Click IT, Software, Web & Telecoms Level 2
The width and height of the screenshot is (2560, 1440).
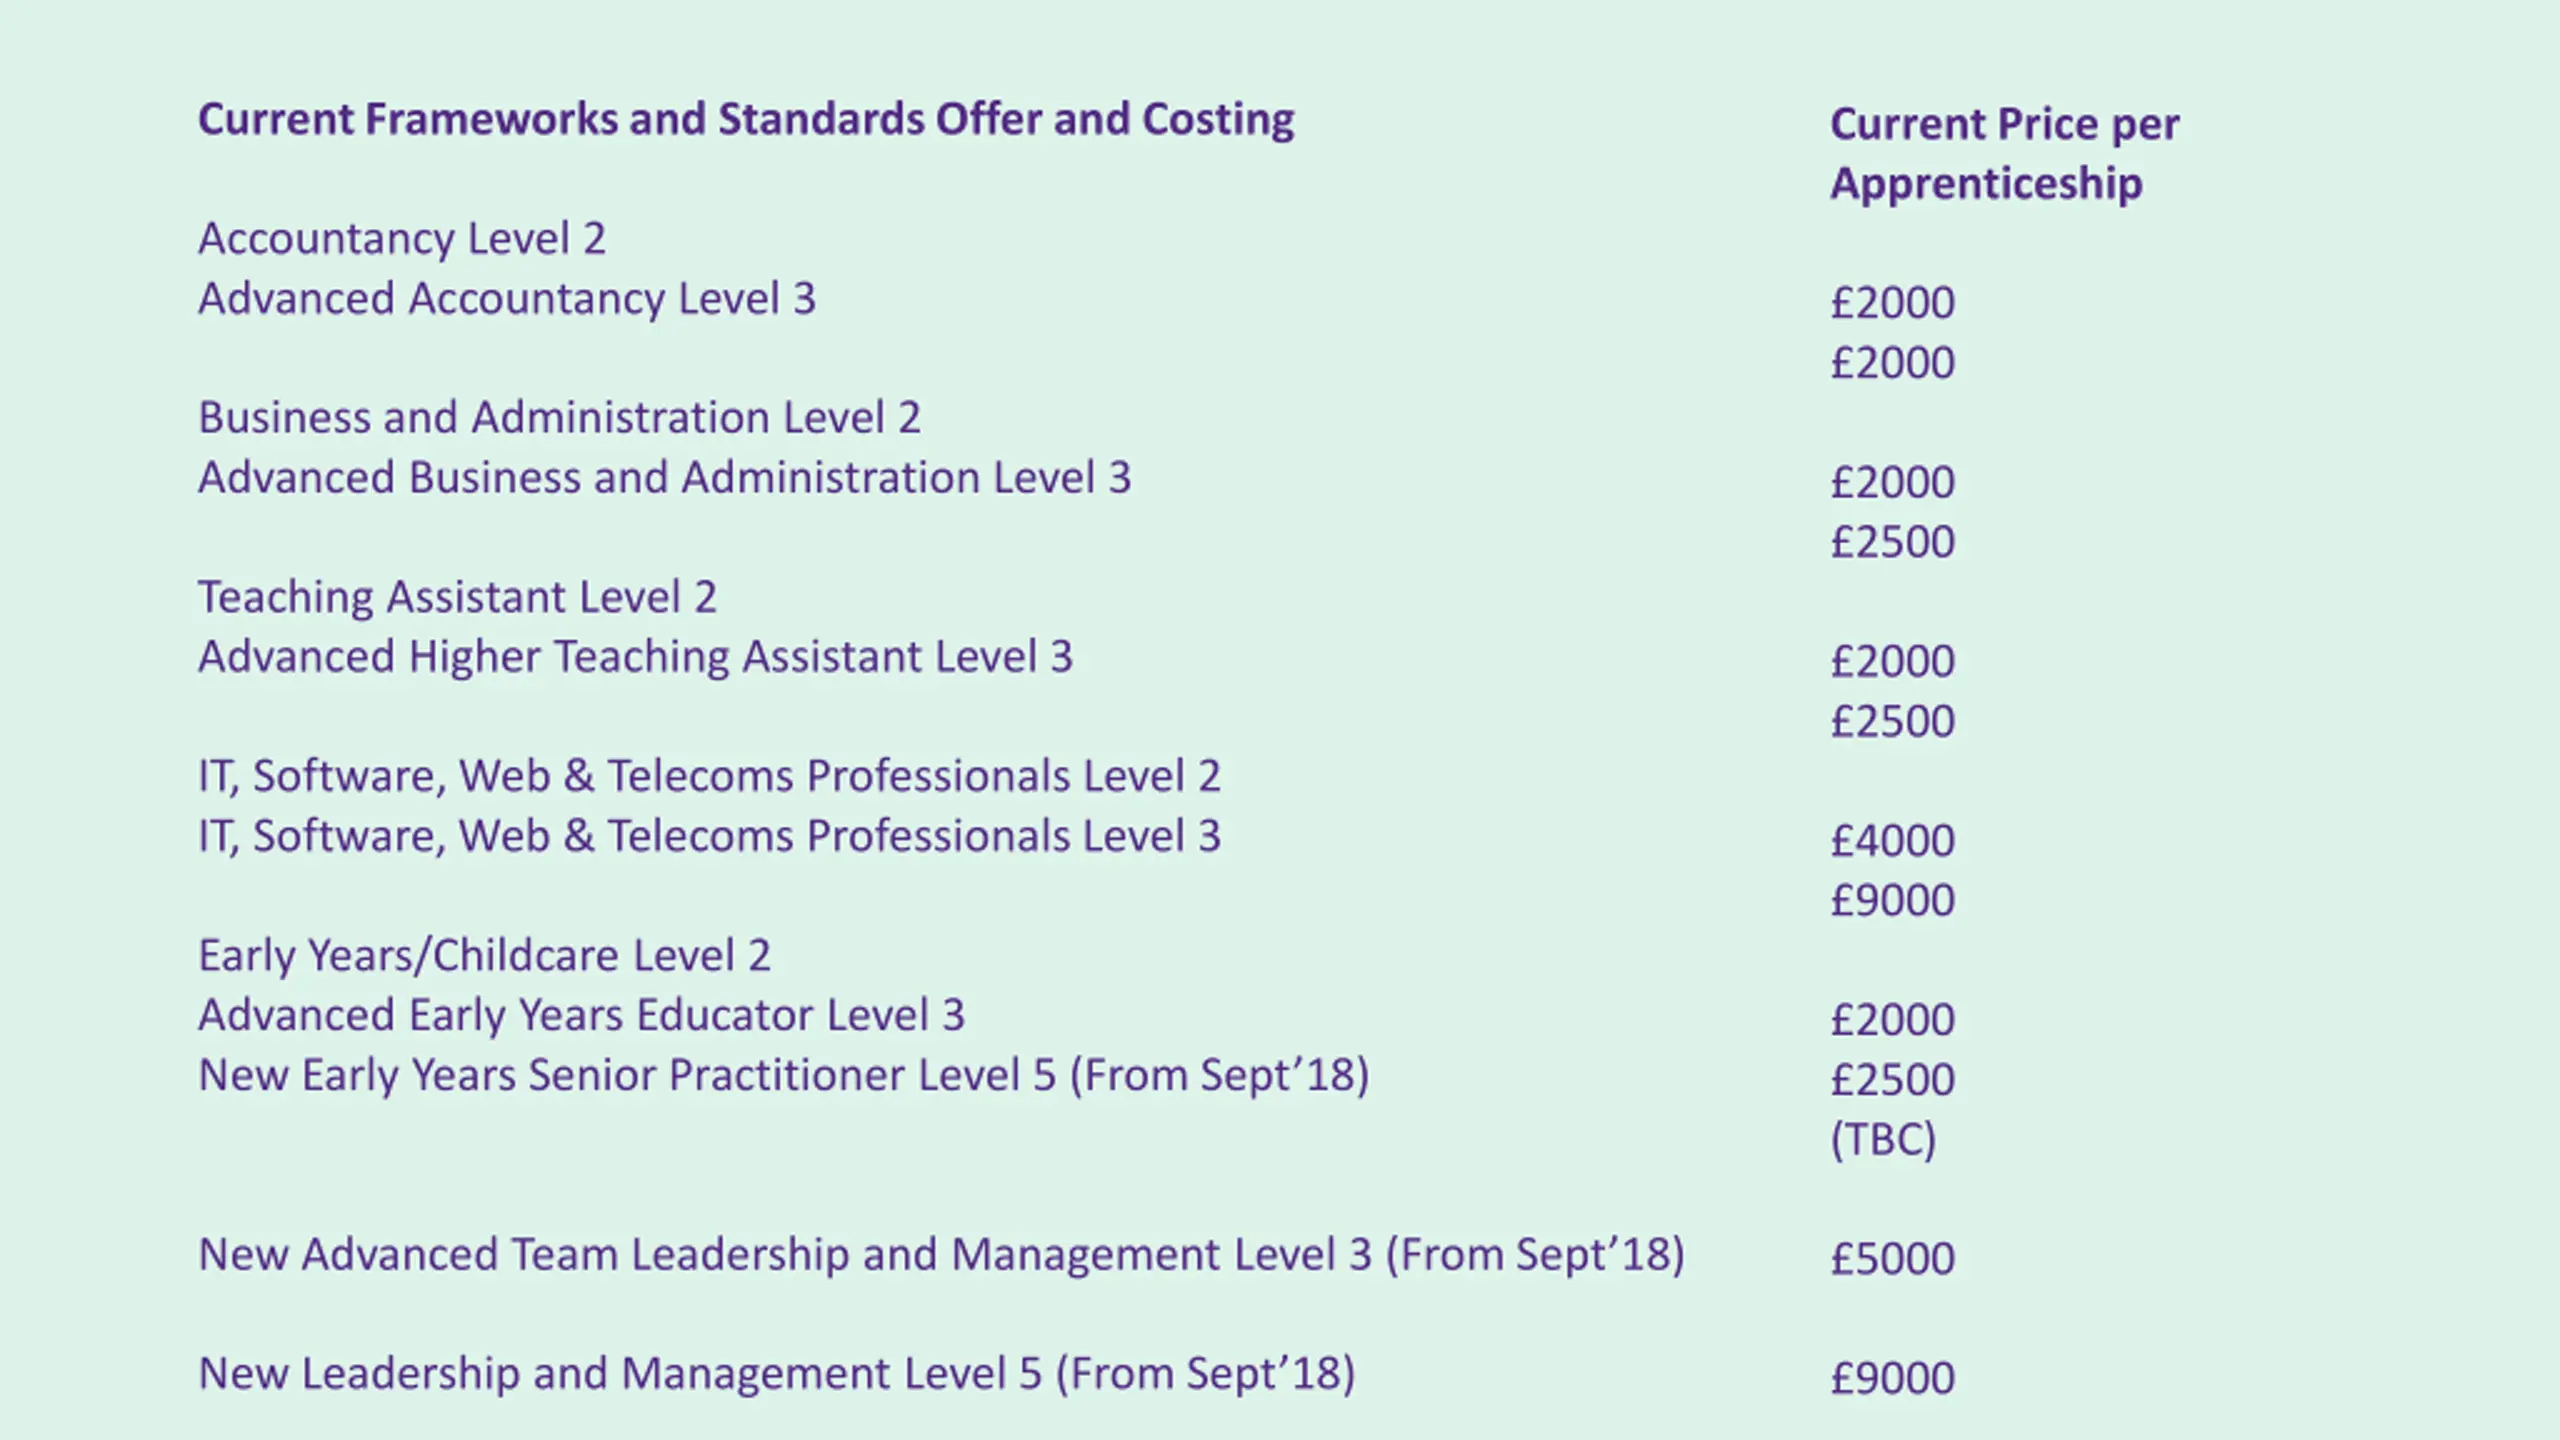pos(709,776)
